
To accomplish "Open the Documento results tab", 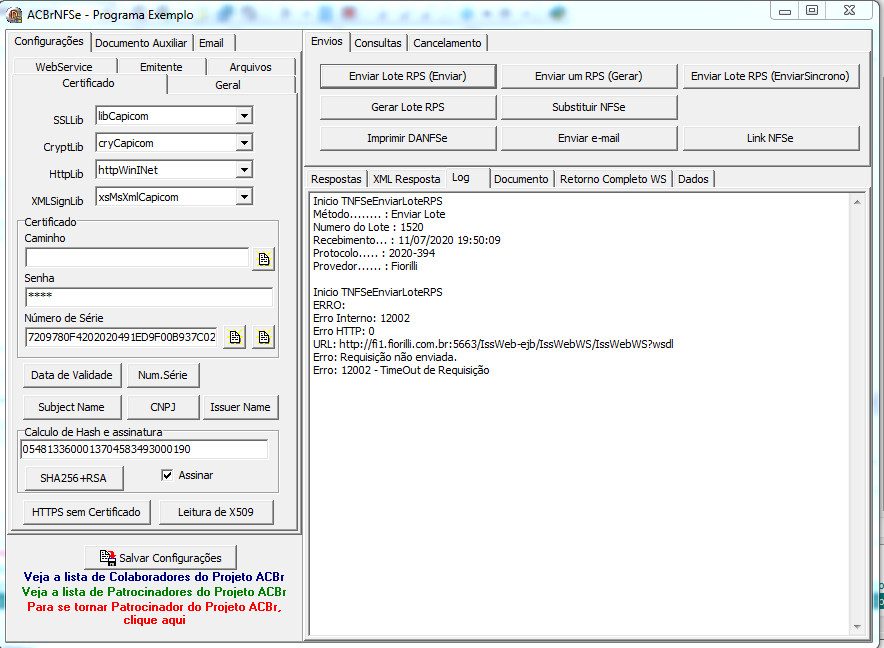I will click(521, 179).
